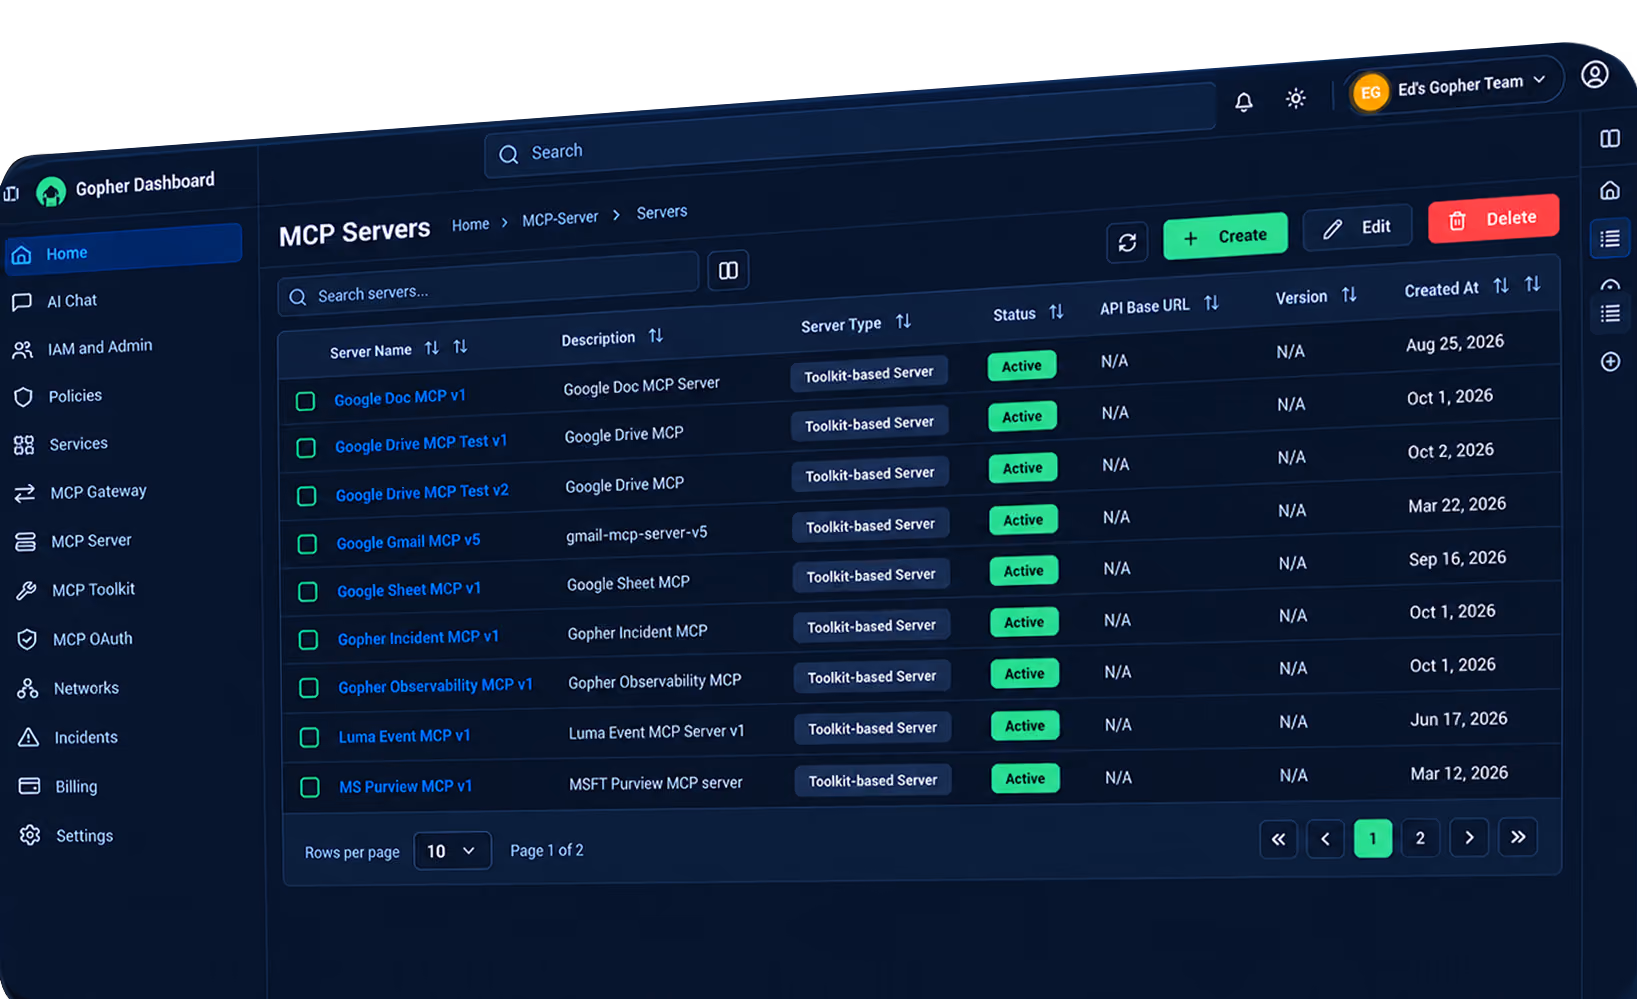Screen dimensions: 1637x999
Task: Click the green Create button
Action: [1225, 237]
